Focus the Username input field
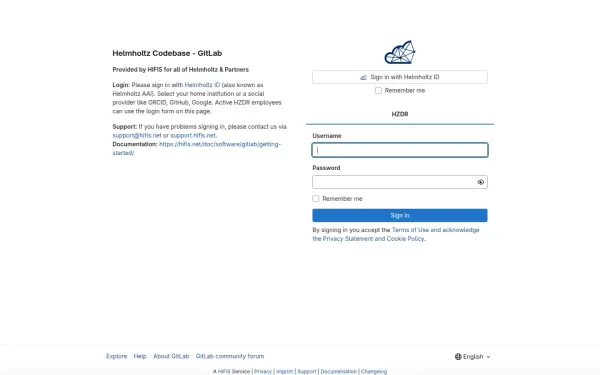 click(400, 150)
